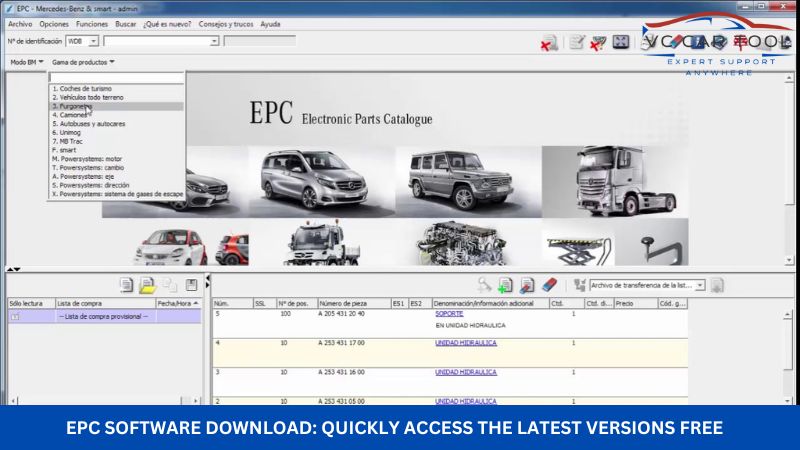Click the fullscreen expand icon in top toolbar
The width and height of the screenshot is (800, 450).
coord(621,42)
